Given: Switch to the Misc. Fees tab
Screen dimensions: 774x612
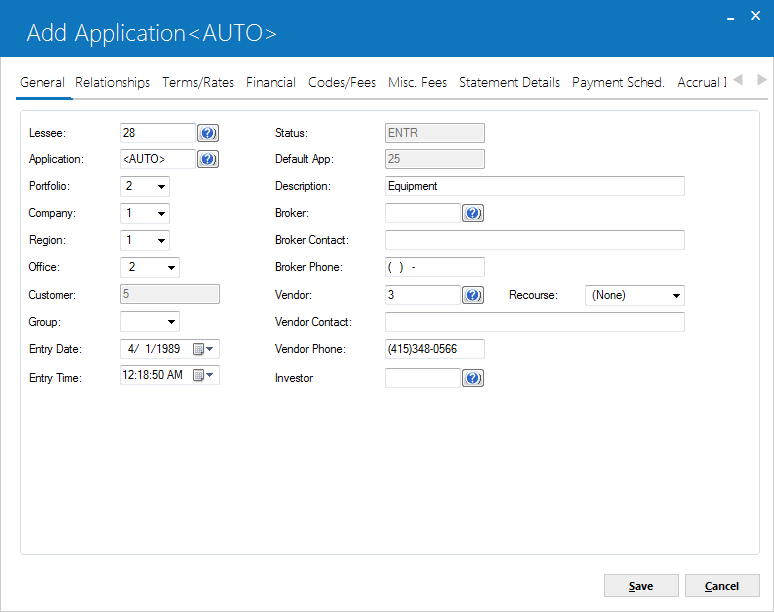Looking at the screenshot, I should [x=418, y=82].
